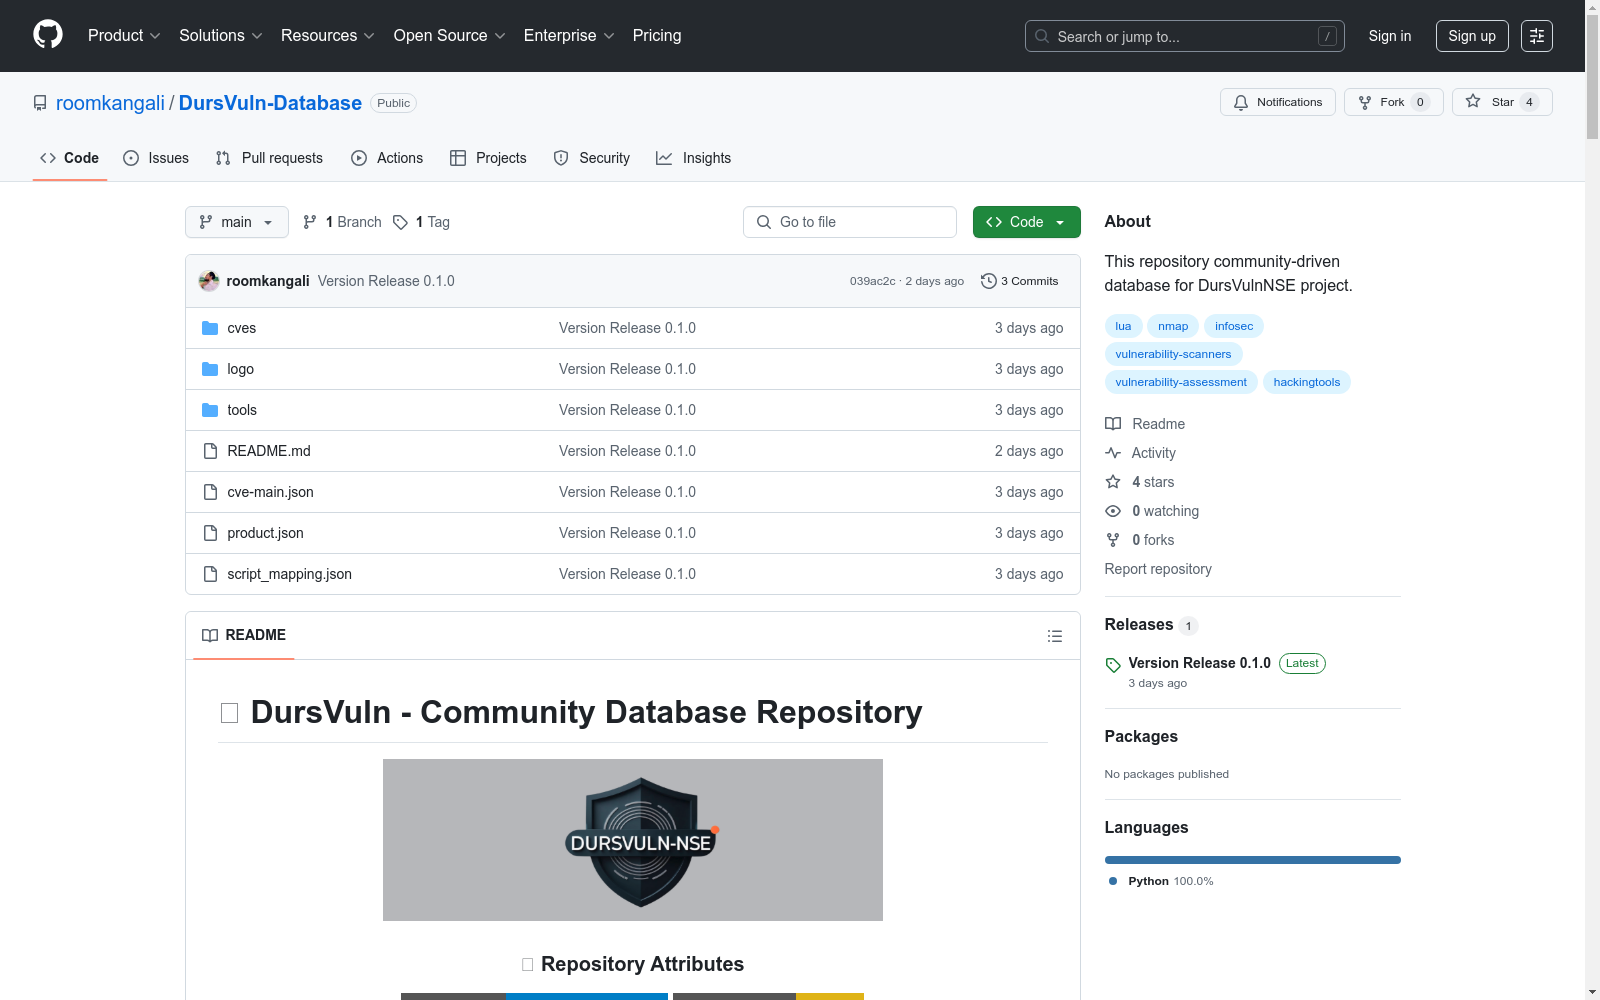Viewport: 1600px width, 1000px height.
Task: Focus the Go to file field
Action: [850, 222]
